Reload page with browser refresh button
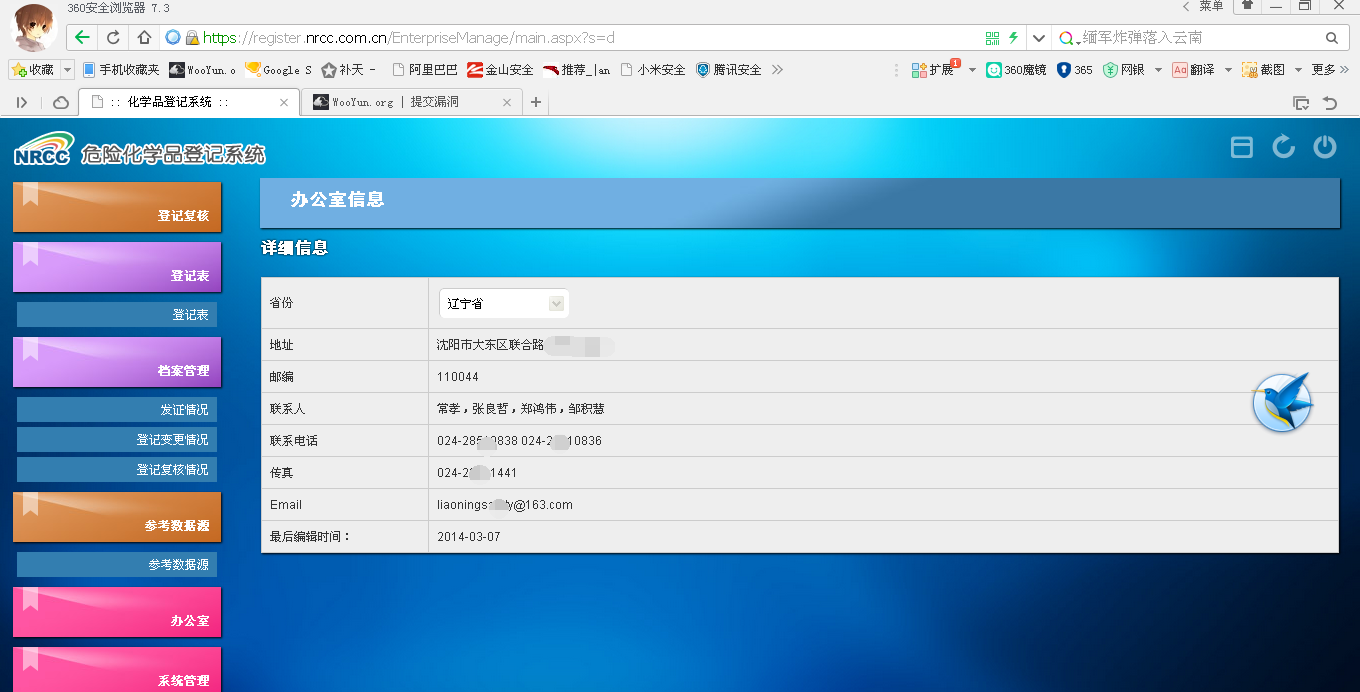The image size is (1360, 692). pyautogui.click(x=113, y=38)
